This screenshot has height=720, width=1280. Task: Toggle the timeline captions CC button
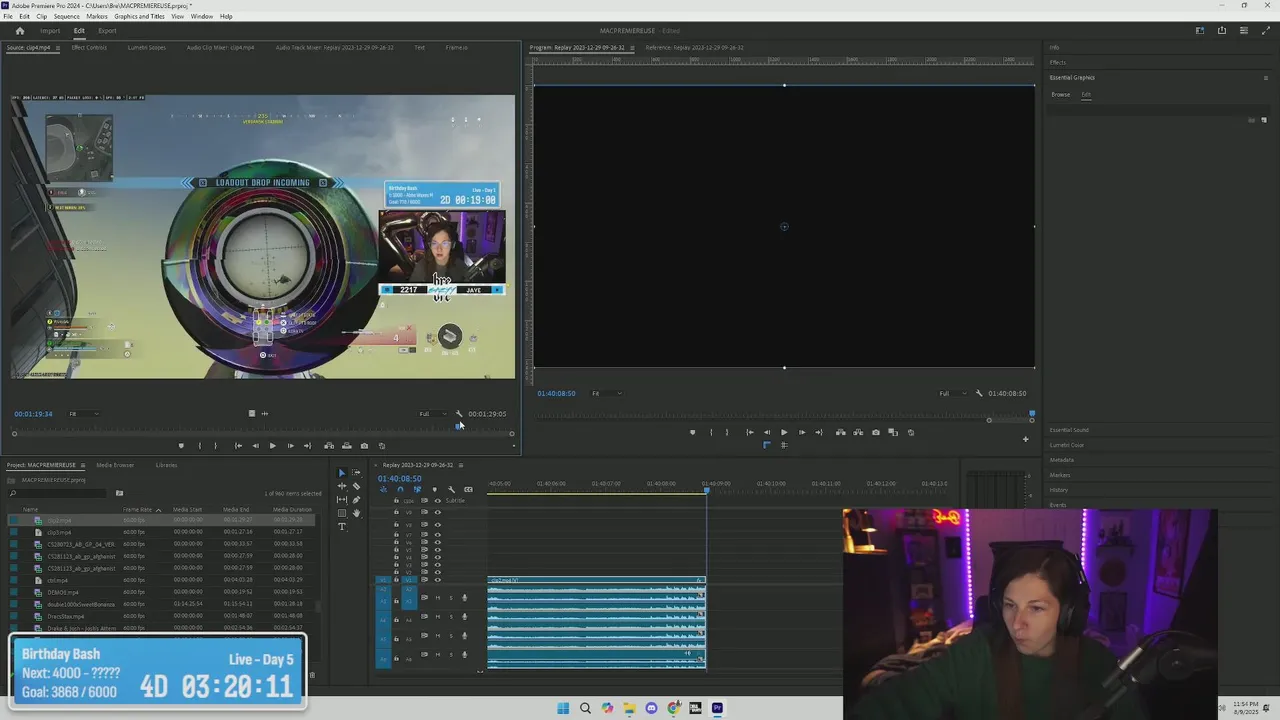tap(468, 490)
